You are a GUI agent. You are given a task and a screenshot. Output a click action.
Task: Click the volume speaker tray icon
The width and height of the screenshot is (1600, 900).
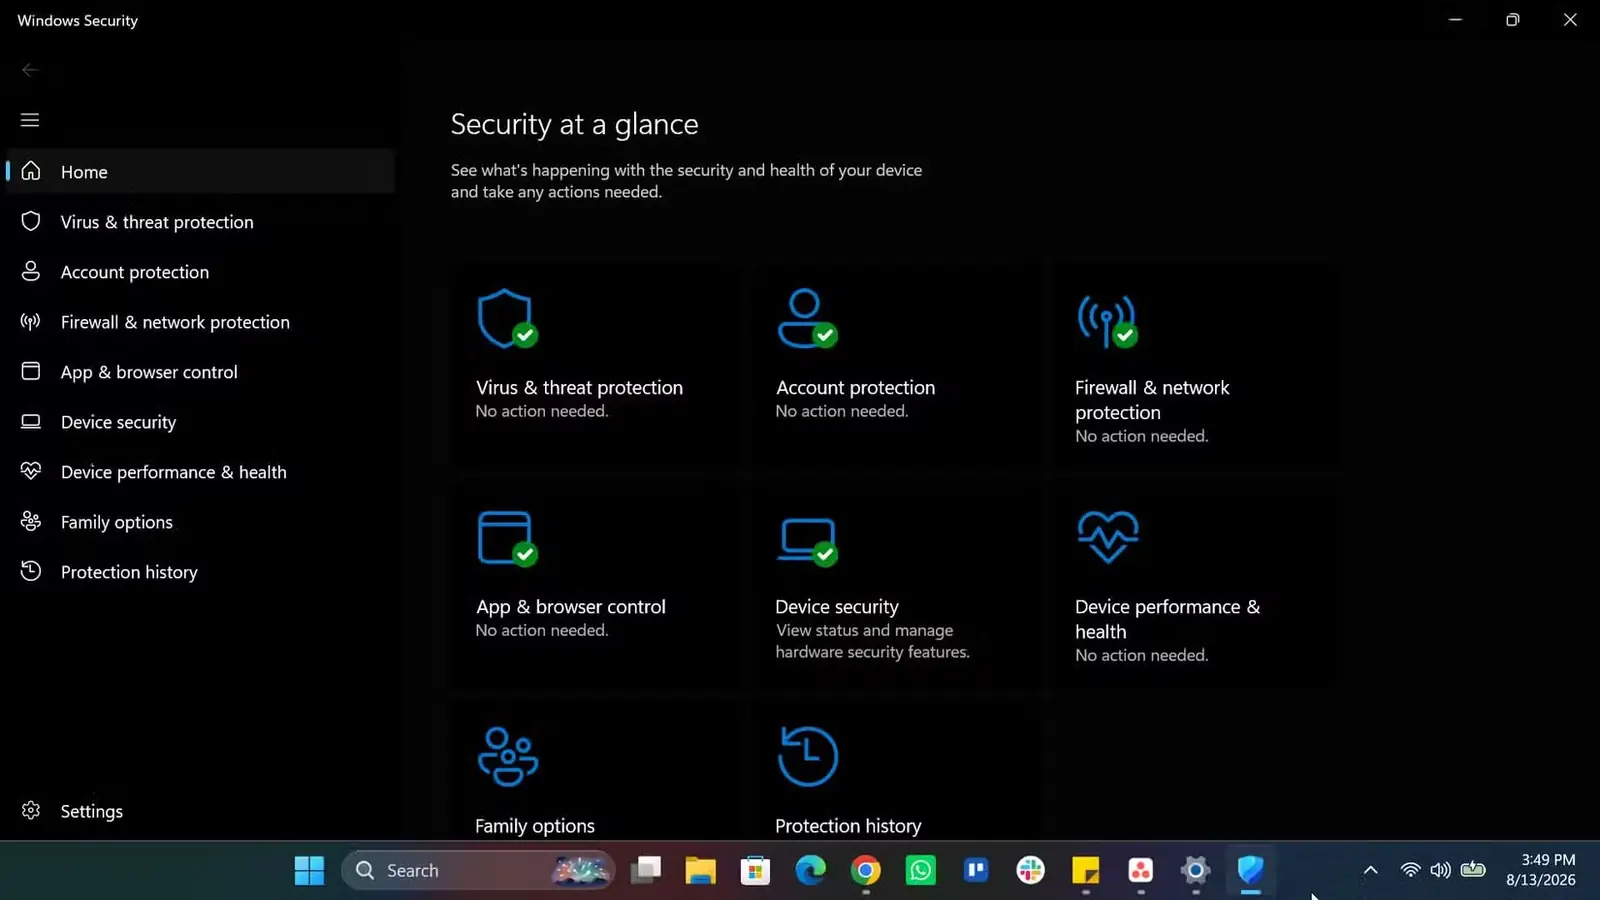coord(1440,870)
